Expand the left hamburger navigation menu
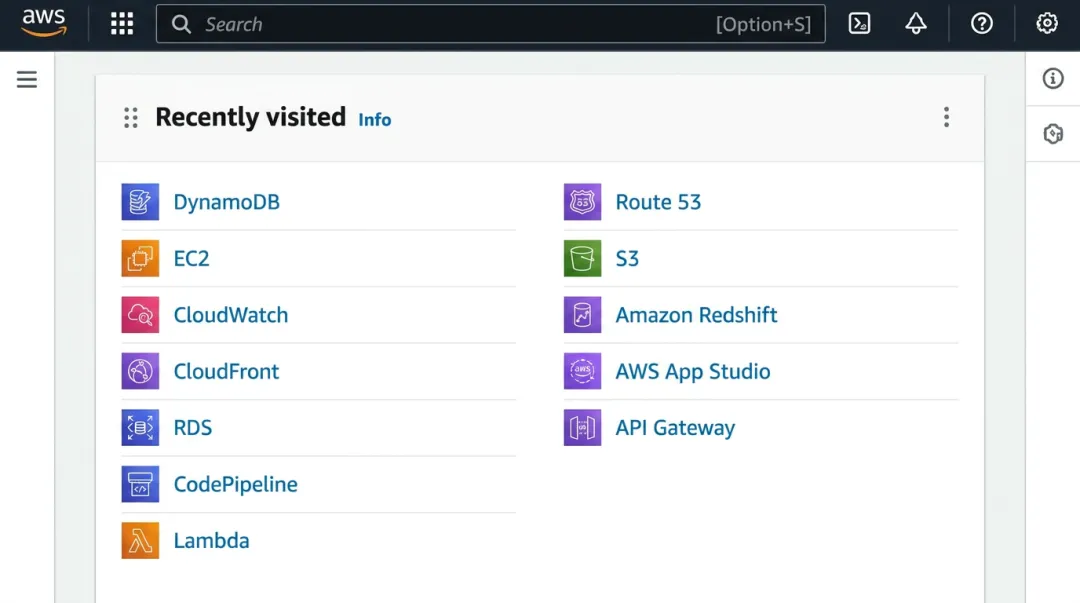The height and width of the screenshot is (603, 1080). click(27, 79)
